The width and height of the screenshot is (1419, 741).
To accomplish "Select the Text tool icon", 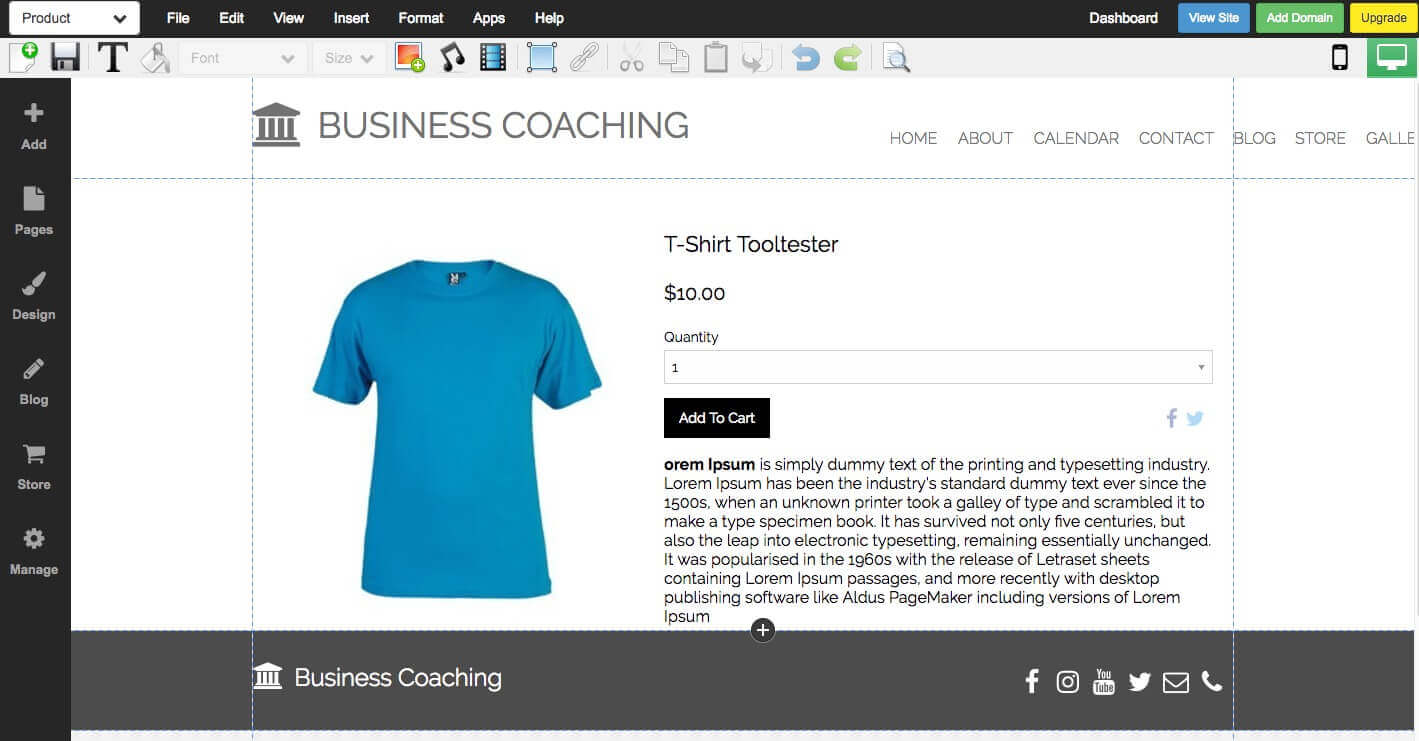I will [112, 58].
